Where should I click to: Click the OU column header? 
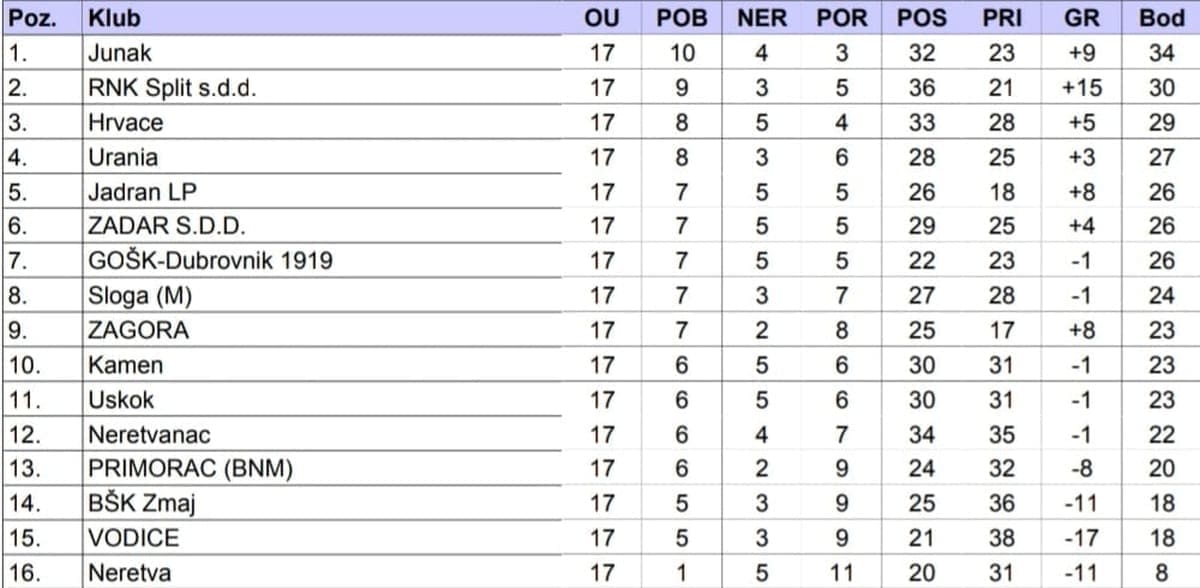tap(602, 18)
